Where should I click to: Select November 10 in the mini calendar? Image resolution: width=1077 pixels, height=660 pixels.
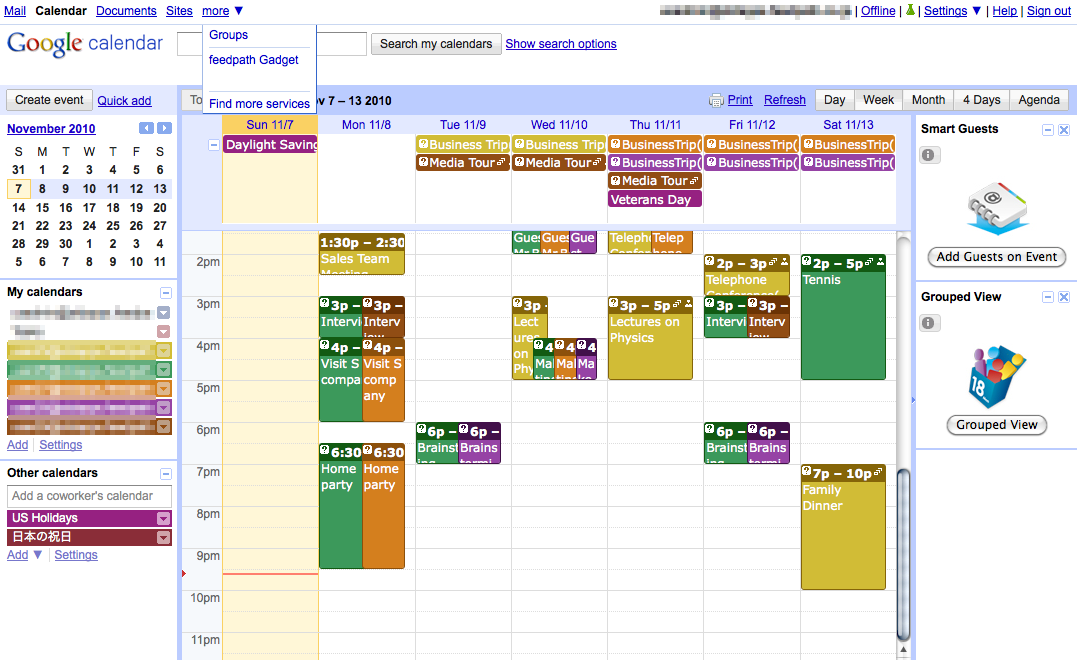89,189
